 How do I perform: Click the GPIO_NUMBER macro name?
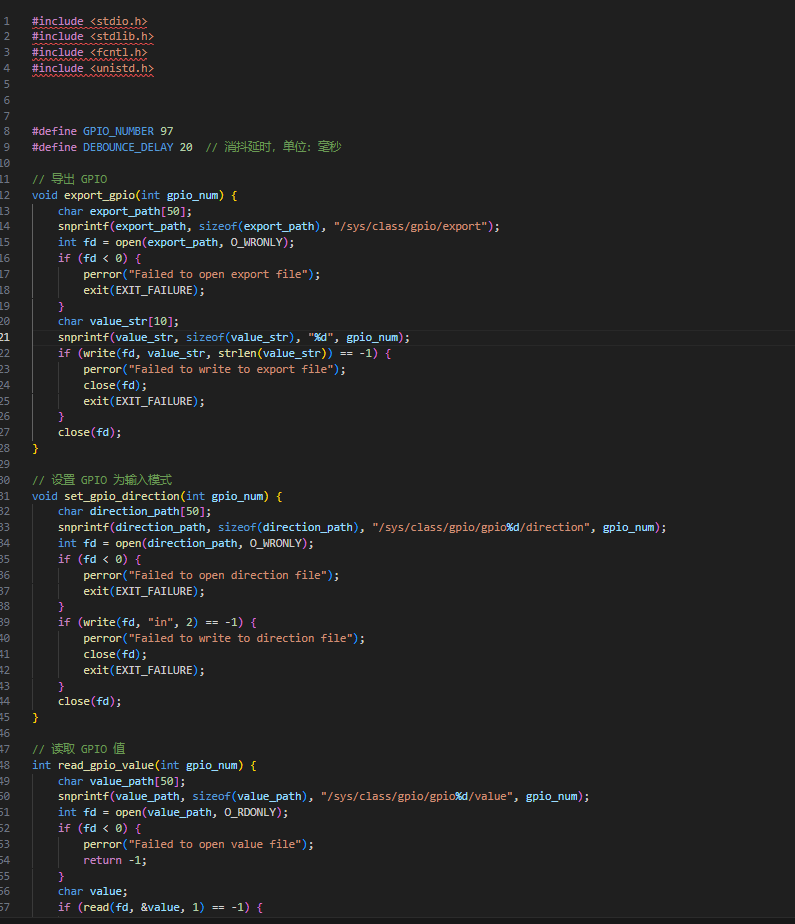[x=118, y=131]
